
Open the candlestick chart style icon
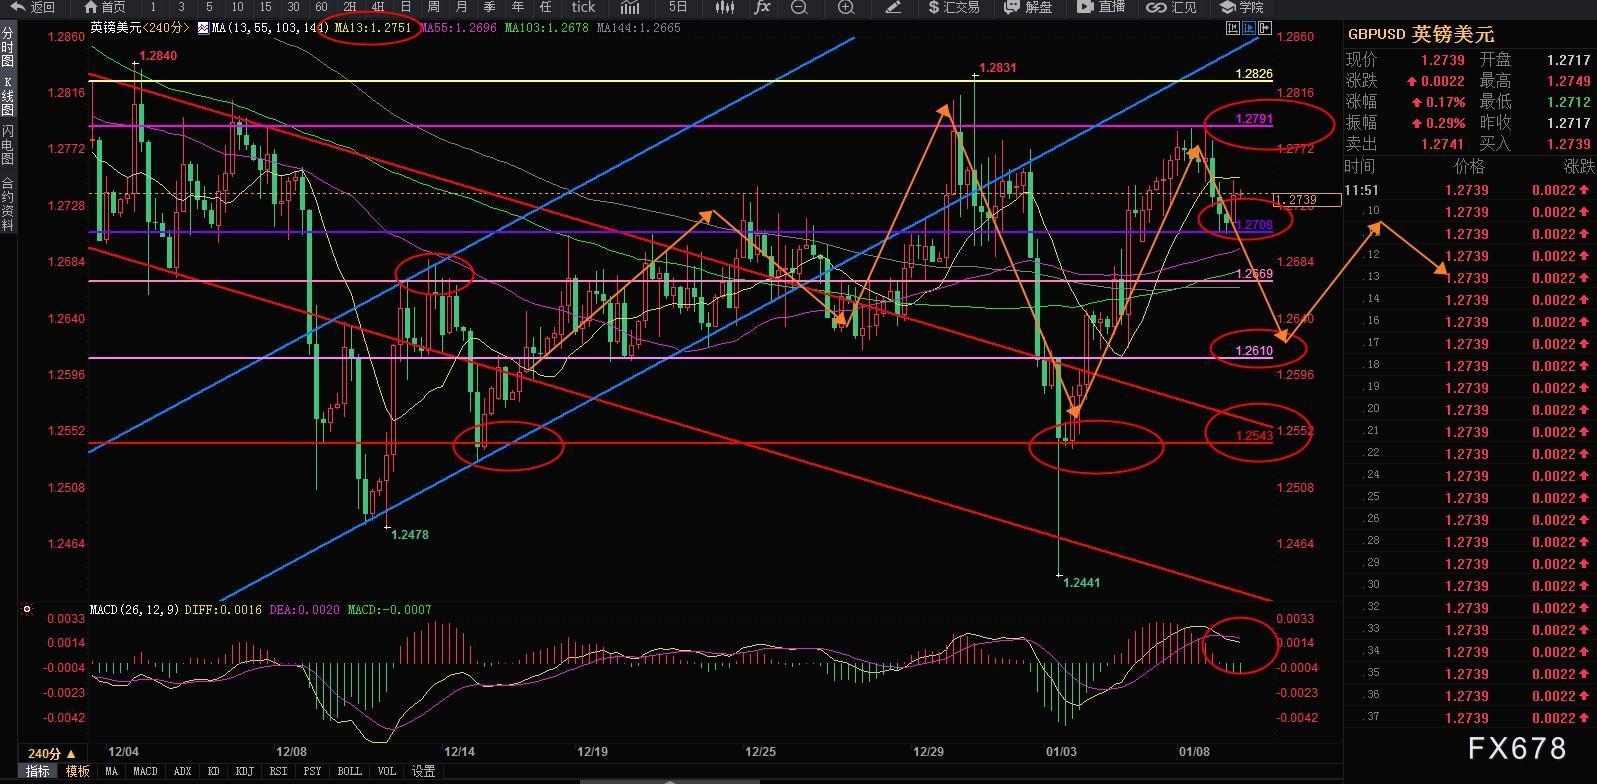pyautogui.click(x=724, y=7)
